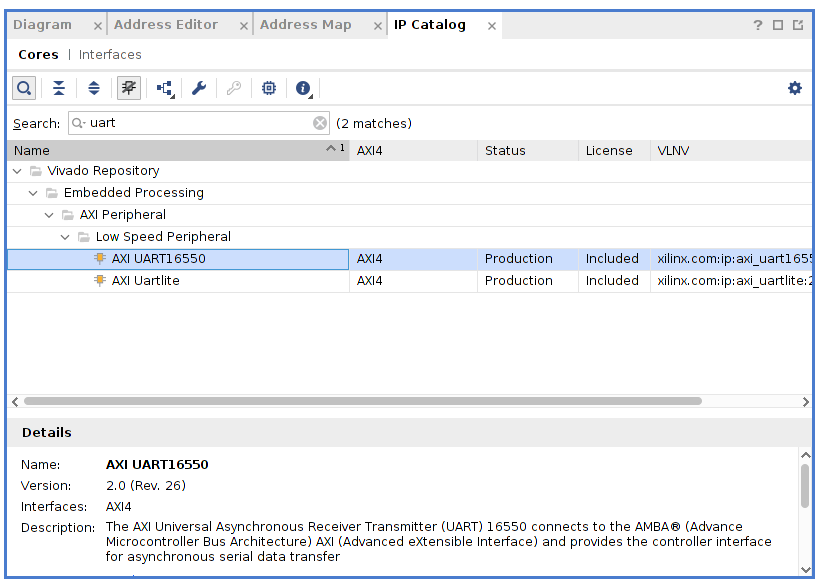Float the panel using the pop-out icon
The image size is (816, 579).
(x=798, y=25)
